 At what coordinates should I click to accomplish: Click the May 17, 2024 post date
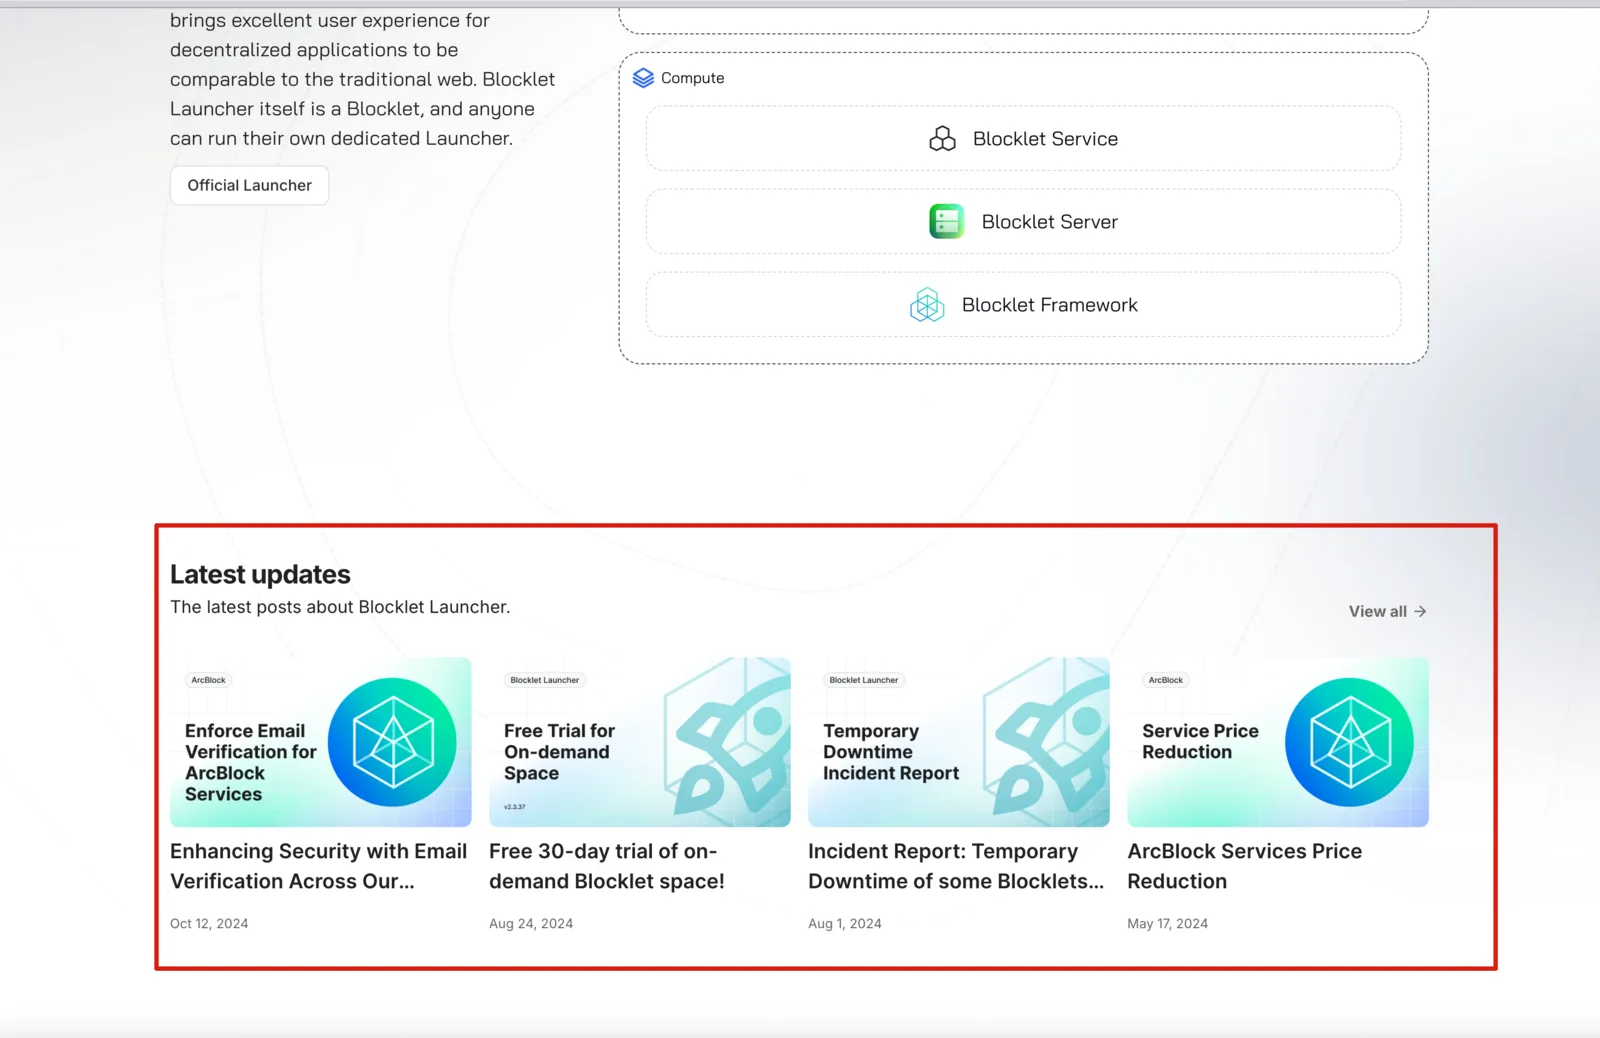click(1168, 924)
